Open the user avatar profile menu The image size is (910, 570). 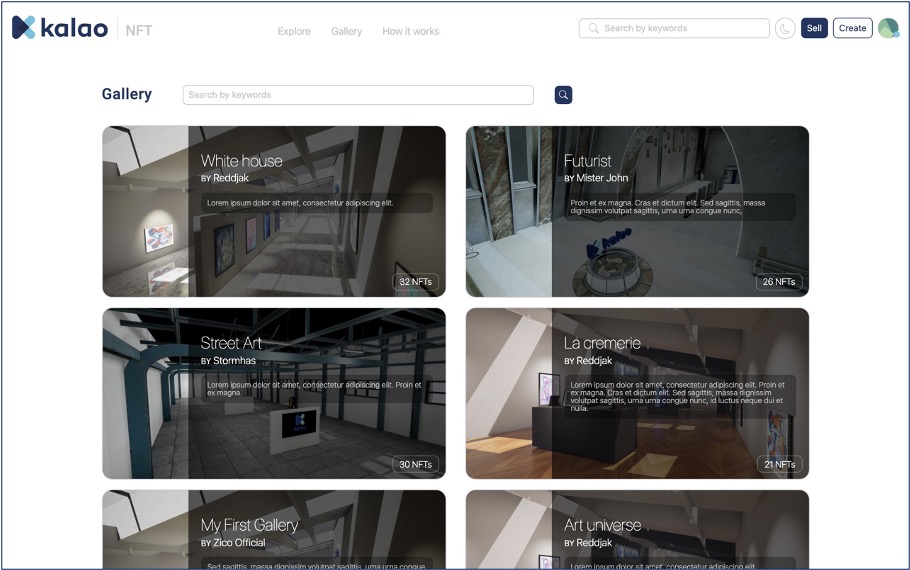pyautogui.click(x=888, y=28)
